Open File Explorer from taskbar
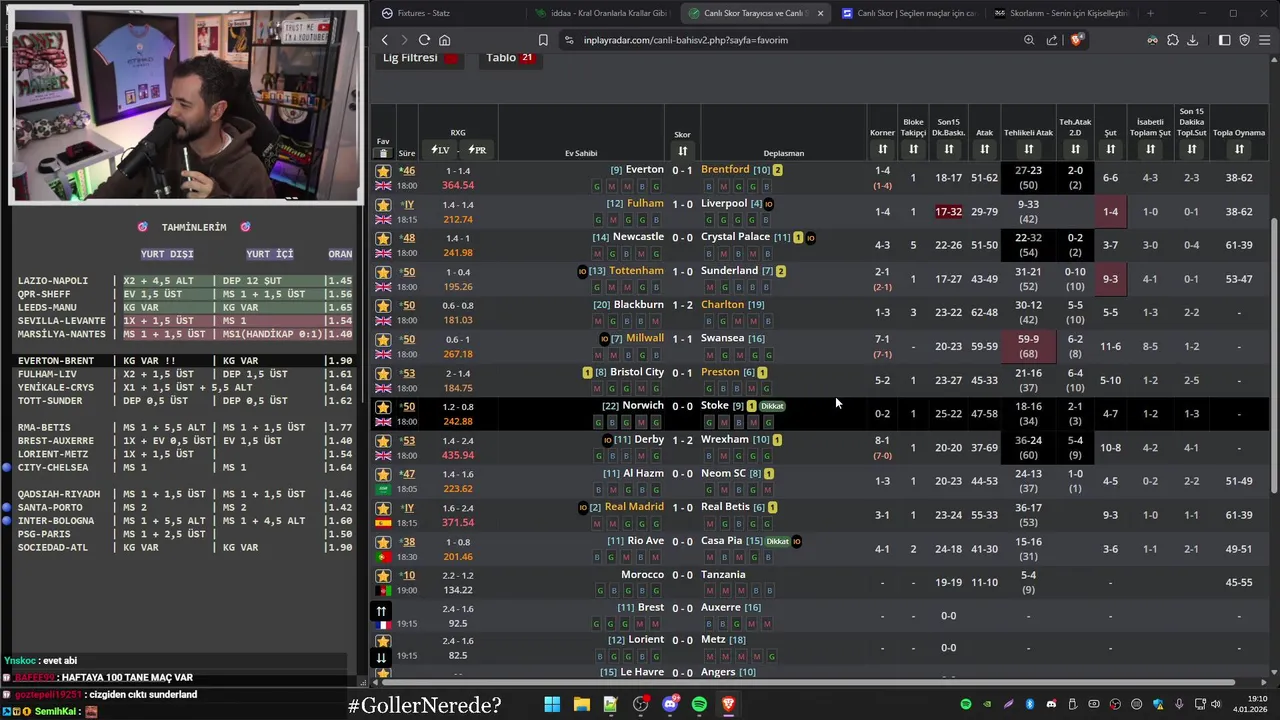 pos(581,704)
